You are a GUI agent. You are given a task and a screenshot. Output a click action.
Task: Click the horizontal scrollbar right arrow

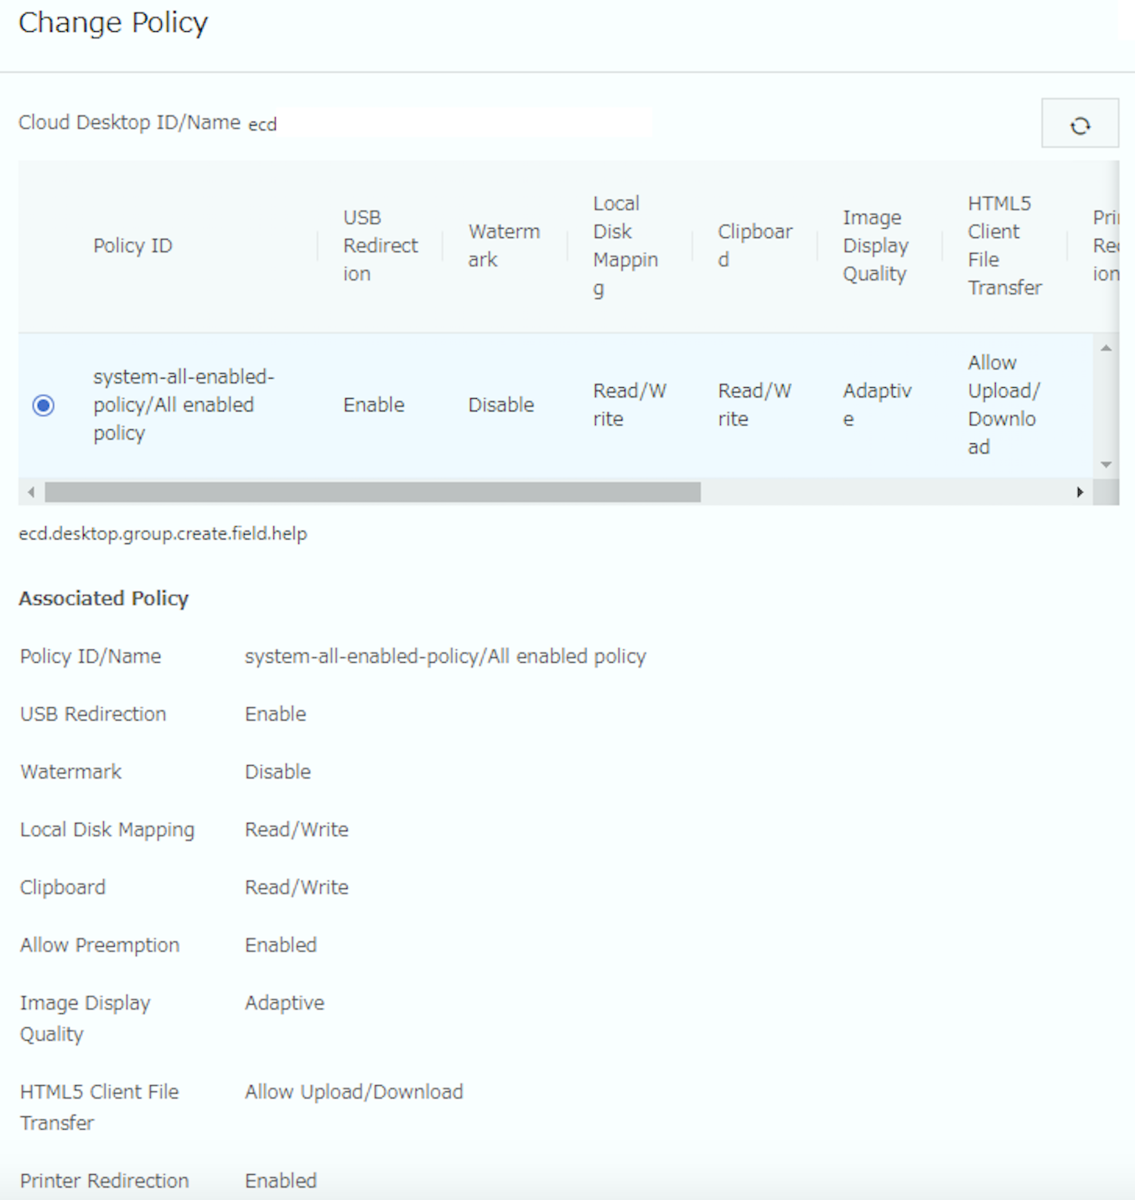pos(1079,492)
